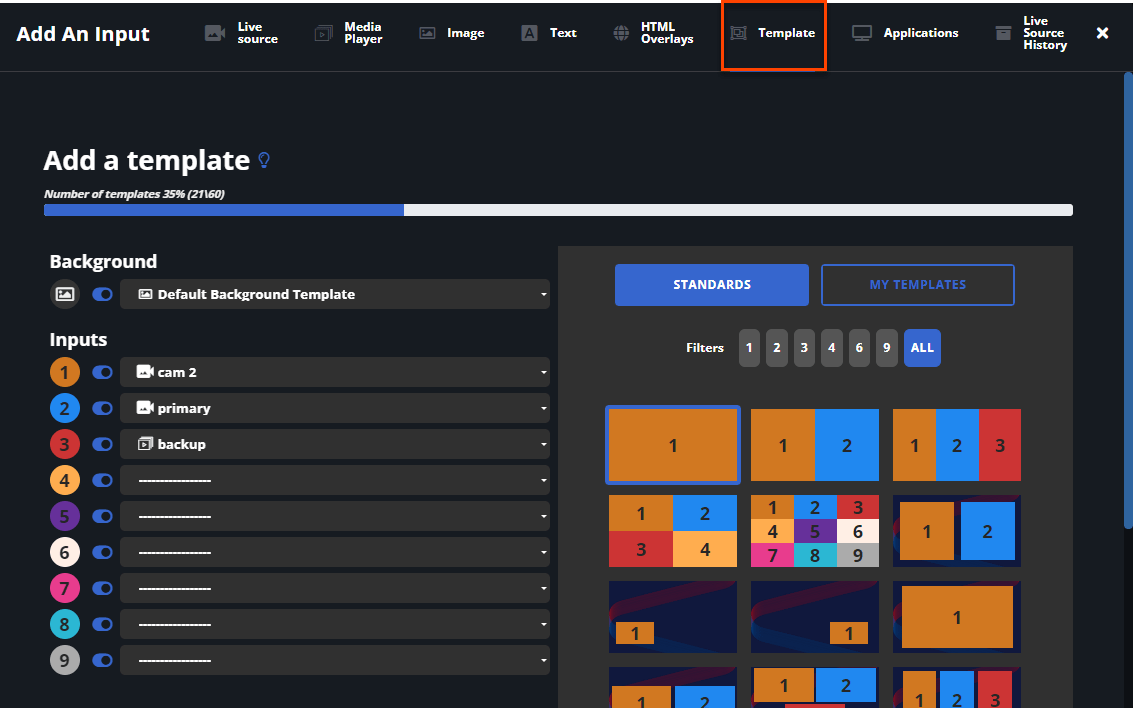Toggle the switch for input 4
The width and height of the screenshot is (1133, 708).
(103, 480)
